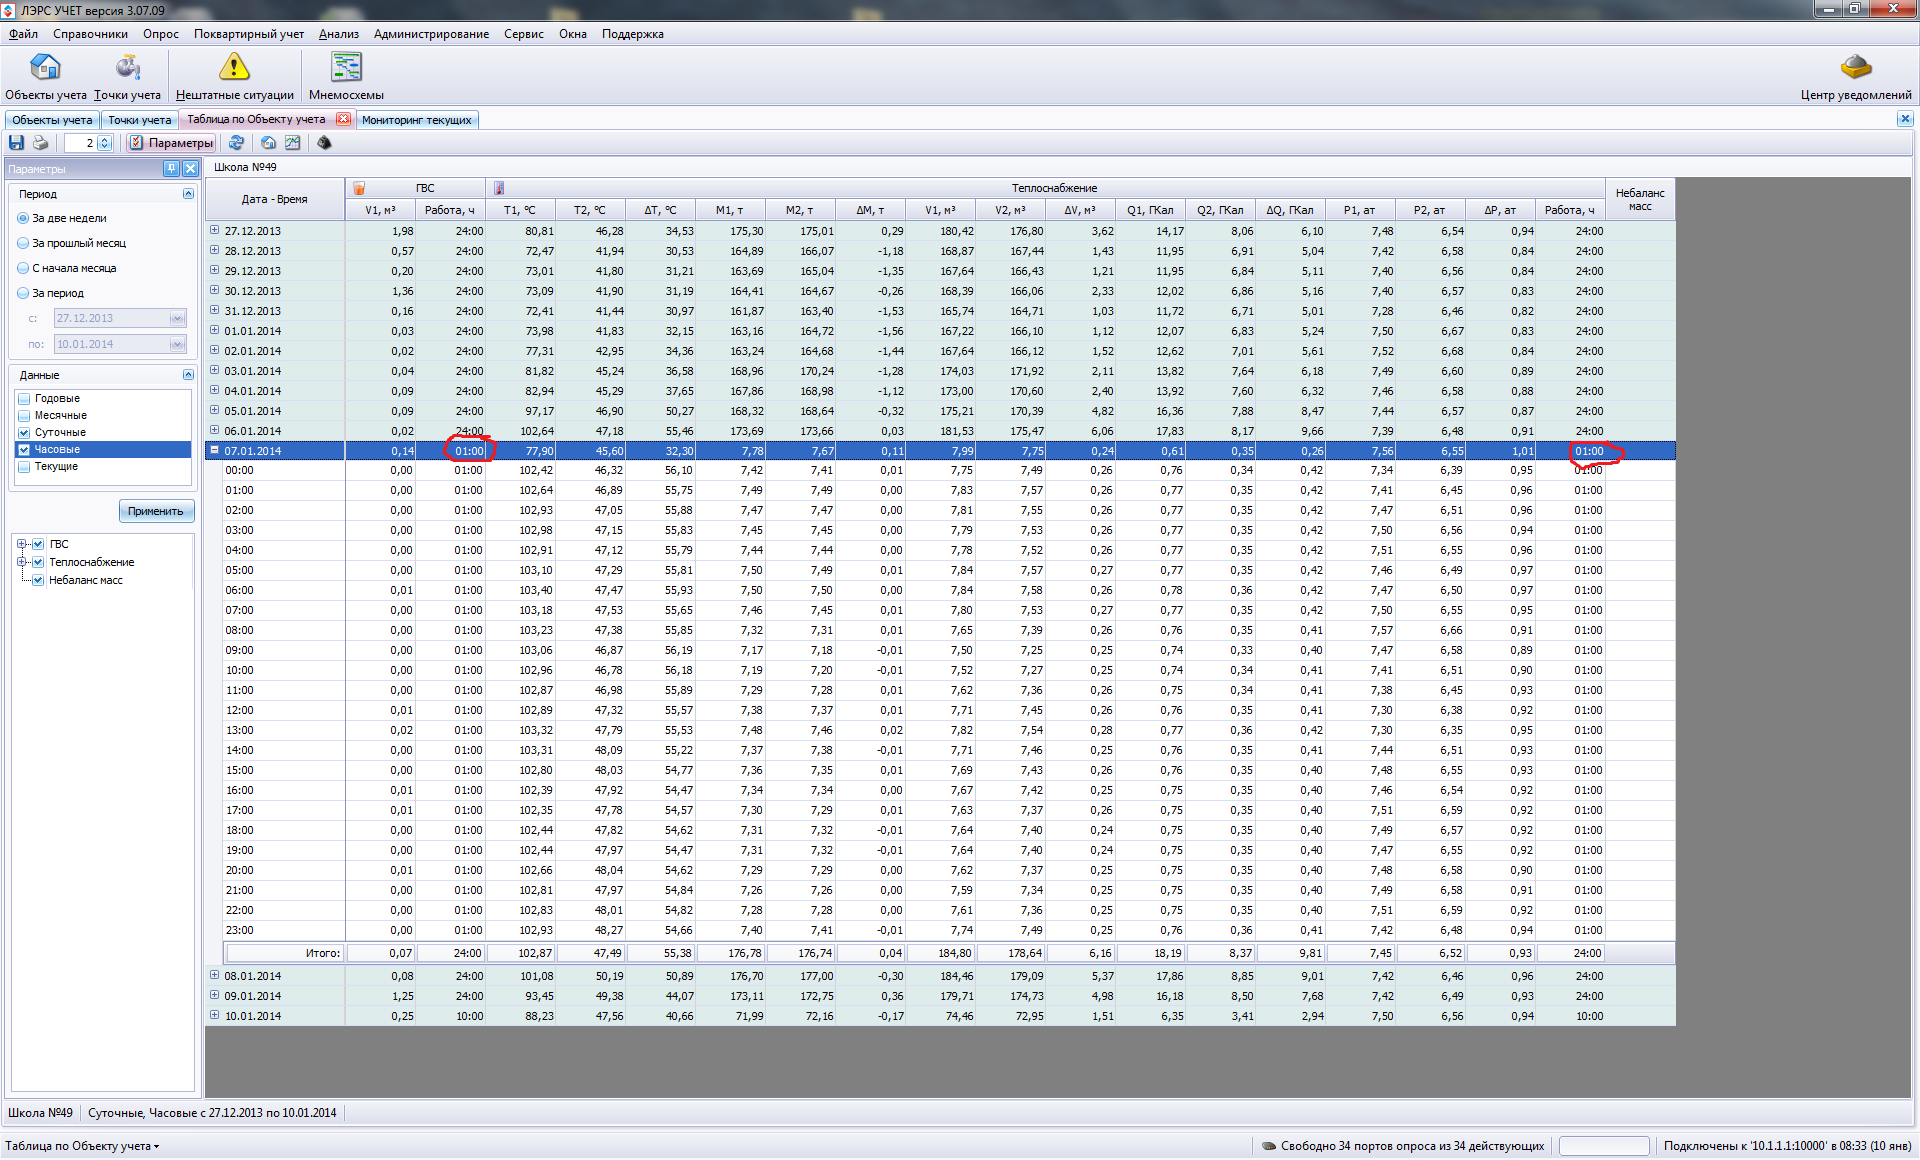Open the chart view icon in the toolbar

tap(292, 143)
